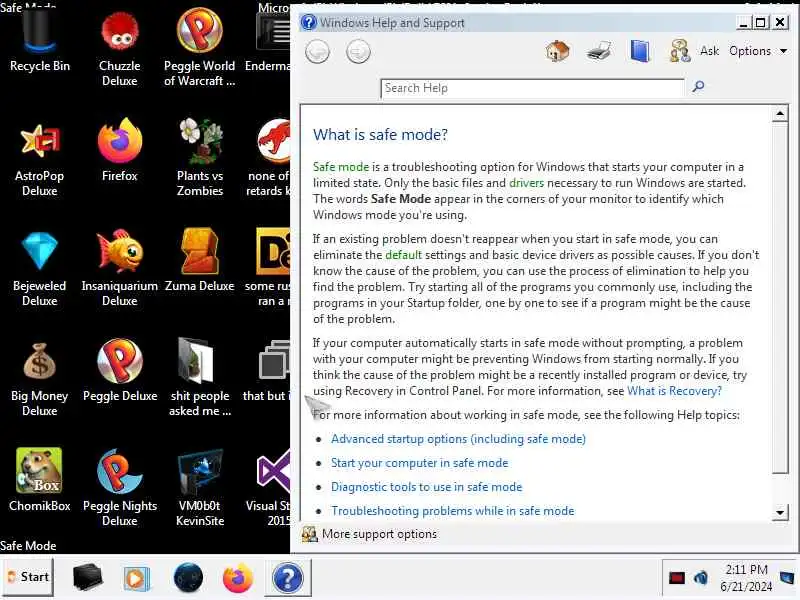Select Peggle Nights Deluxe desktop icon

[x=119, y=489]
